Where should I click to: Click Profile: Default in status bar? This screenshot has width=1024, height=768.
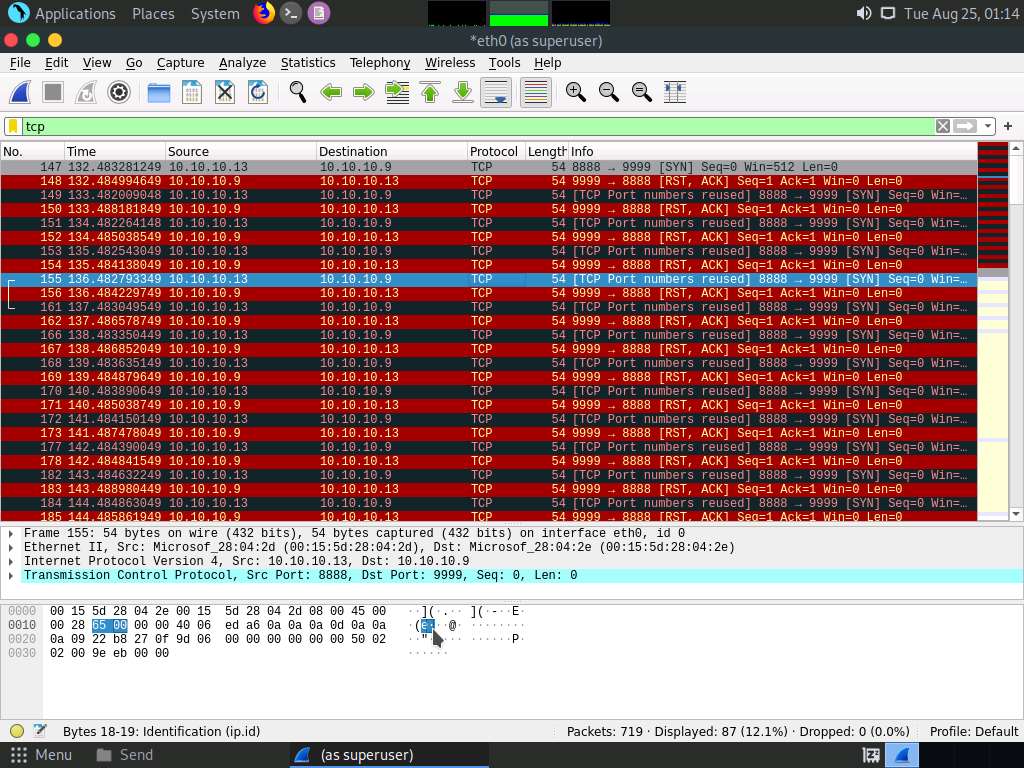point(973,731)
